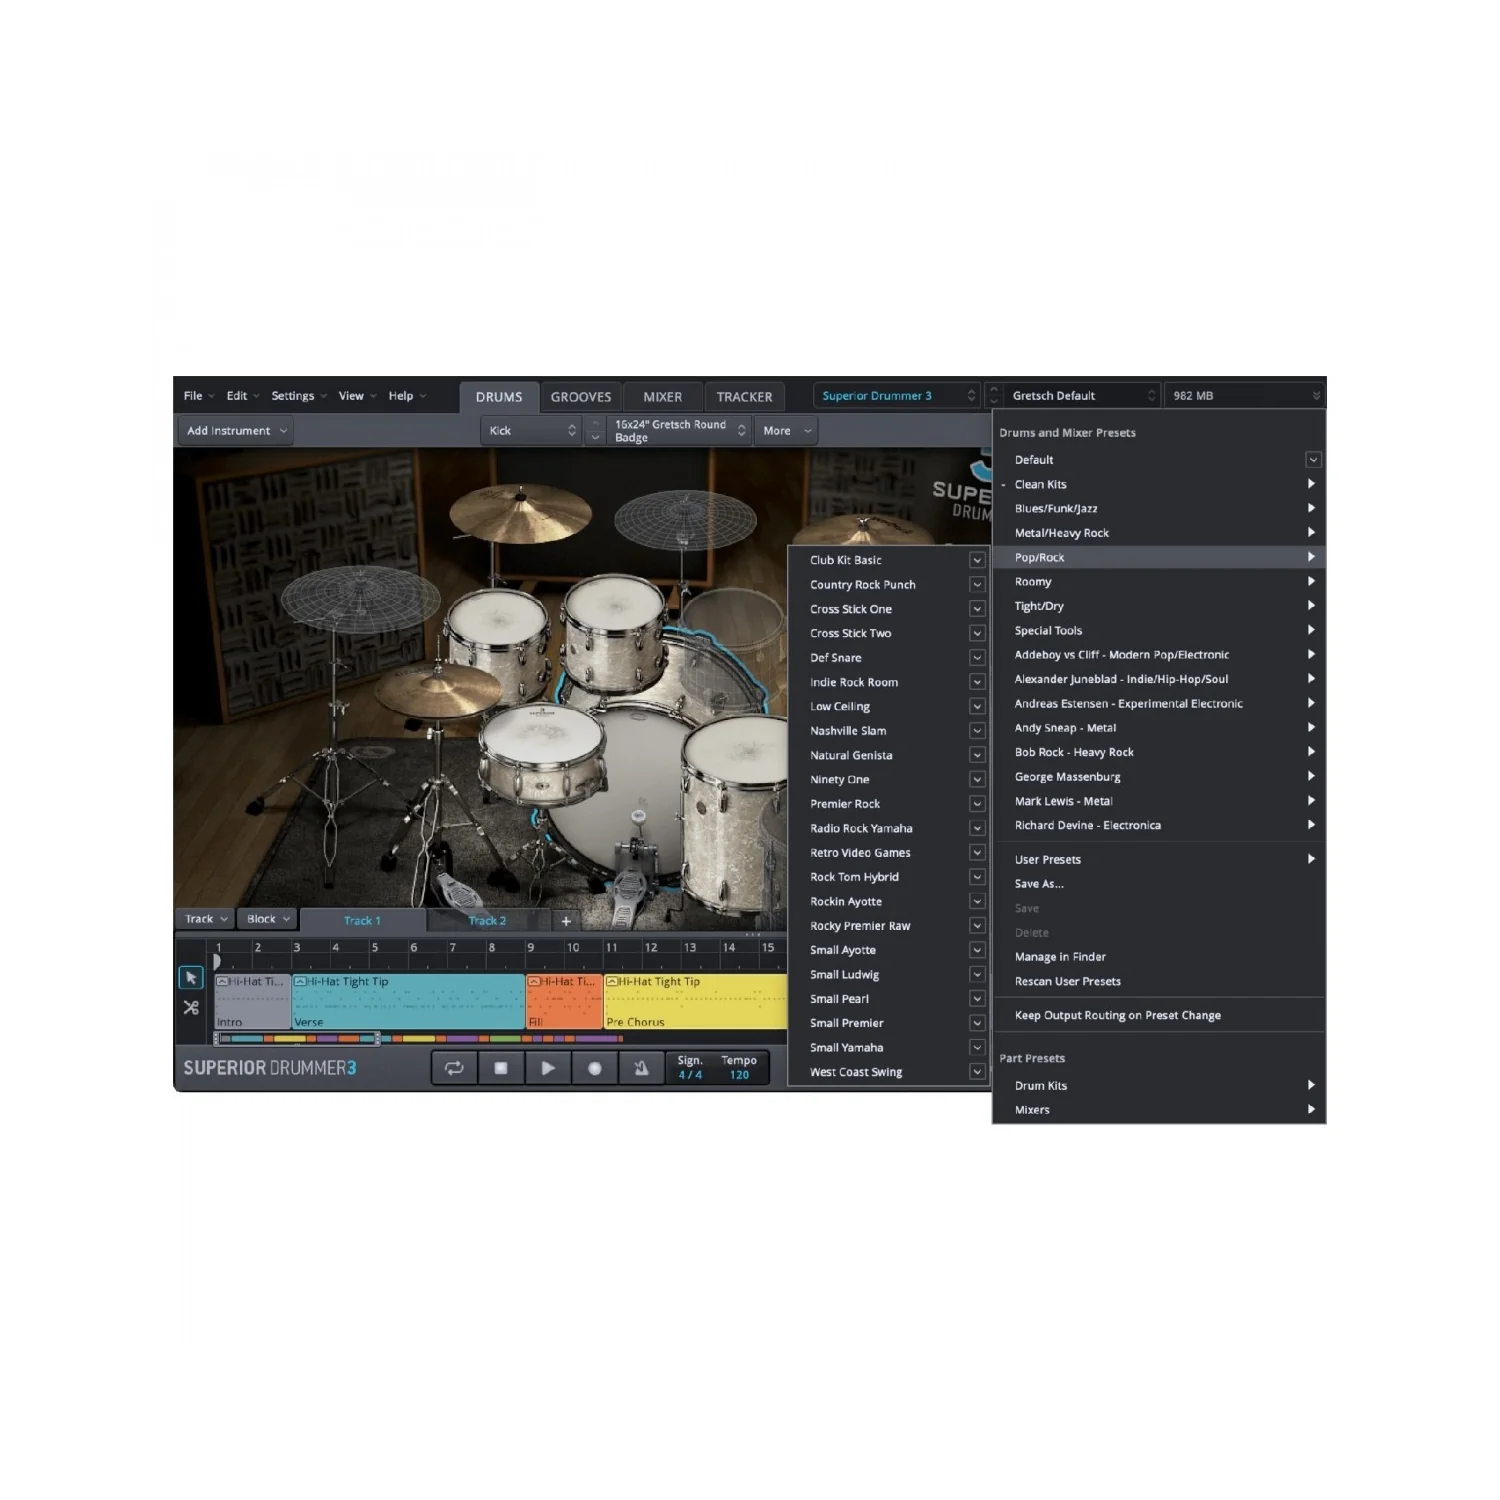Viewport: 1500px width, 1500px height.
Task: Open the 982 MB memory dropdown
Action: (1244, 396)
